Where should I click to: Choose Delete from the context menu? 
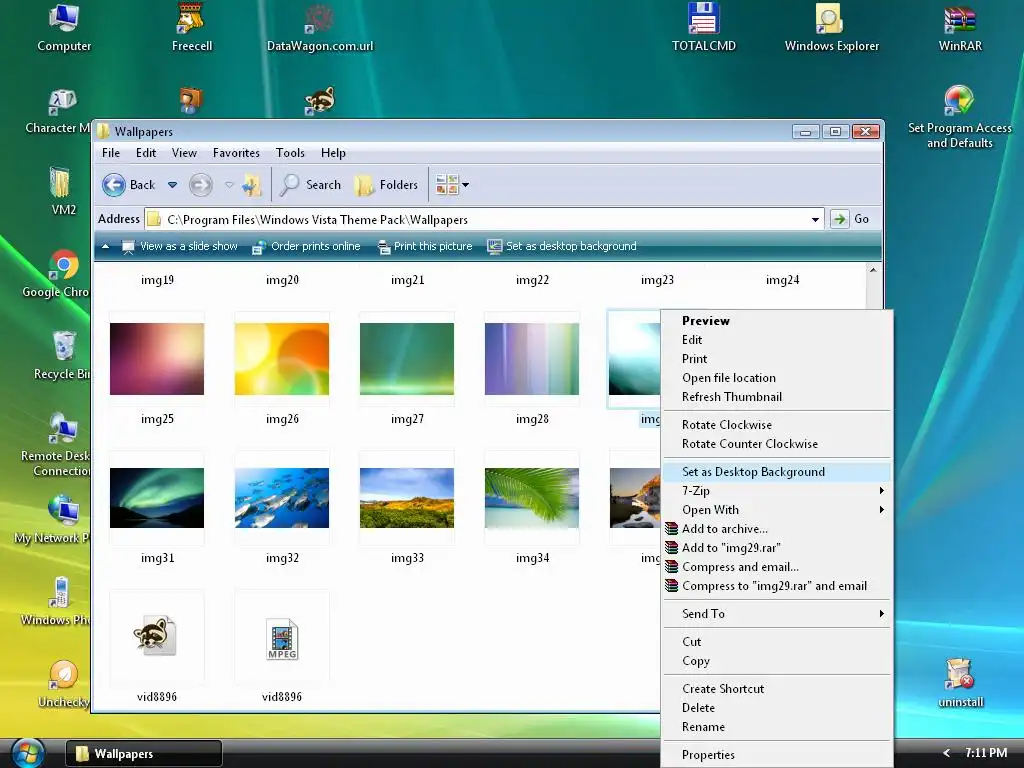click(x=776, y=707)
